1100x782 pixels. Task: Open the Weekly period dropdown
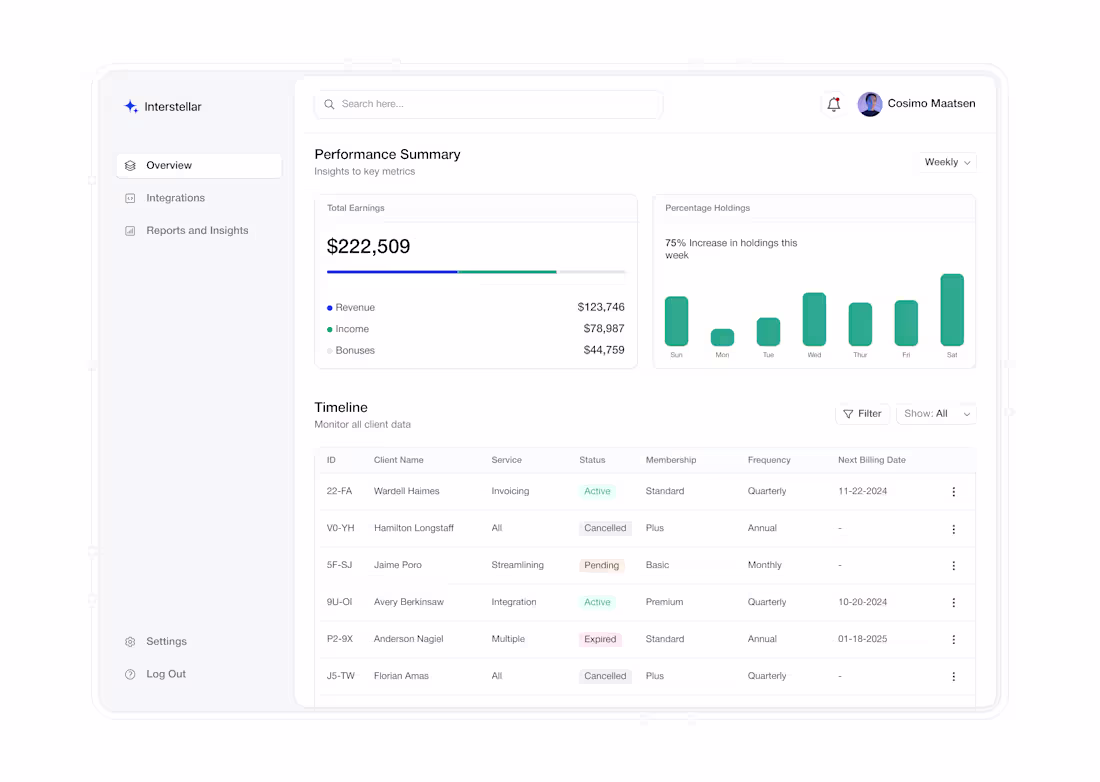coord(945,162)
